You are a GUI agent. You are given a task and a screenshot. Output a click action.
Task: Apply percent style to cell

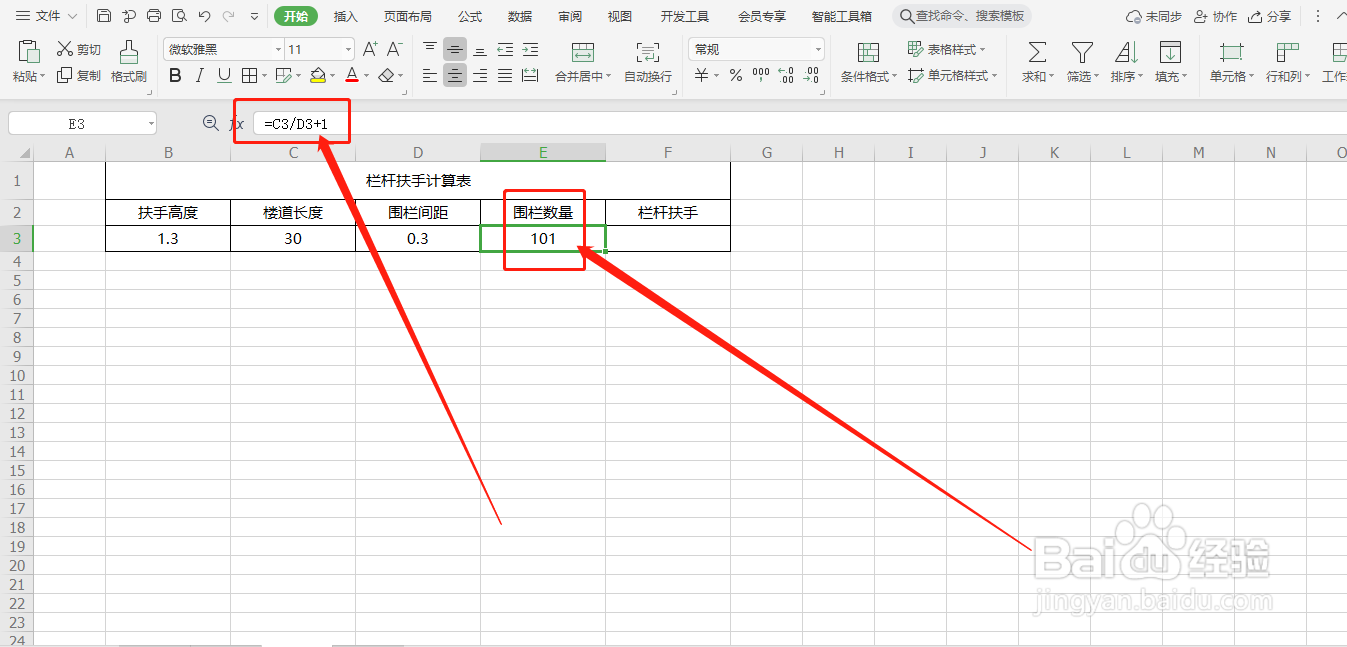(x=736, y=75)
